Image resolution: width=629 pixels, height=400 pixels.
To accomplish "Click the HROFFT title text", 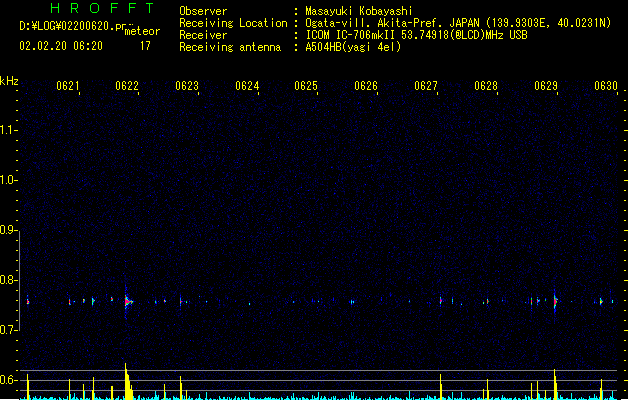I will [102, 8].
